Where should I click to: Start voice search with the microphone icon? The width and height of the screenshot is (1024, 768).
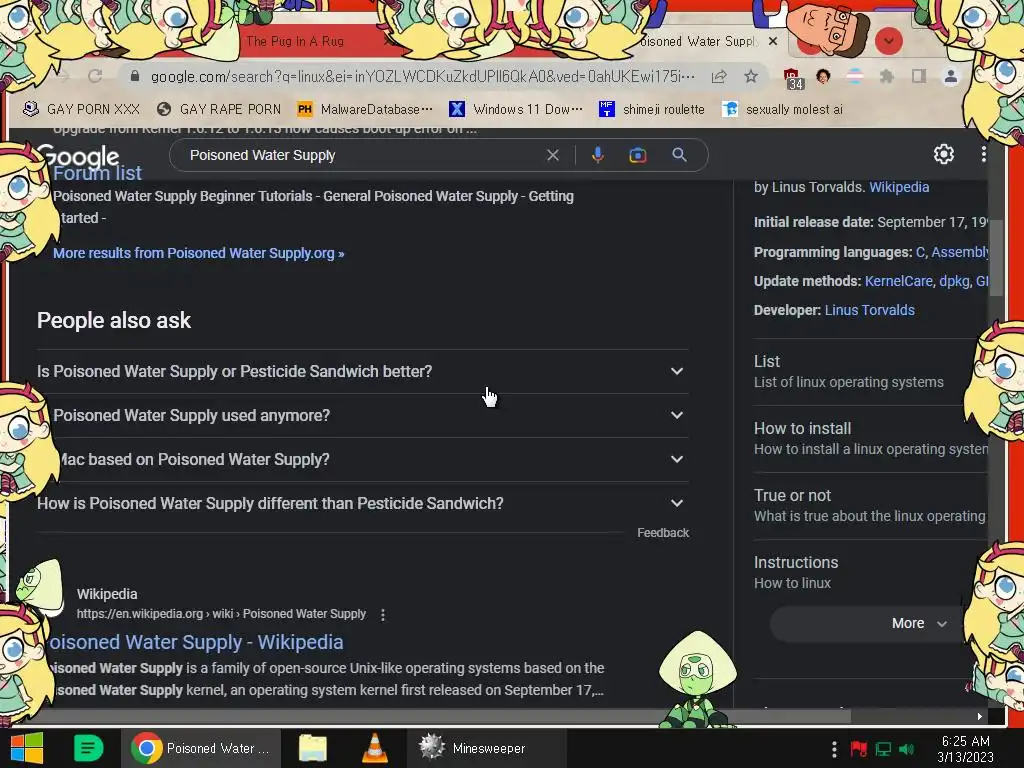[598, 155]
